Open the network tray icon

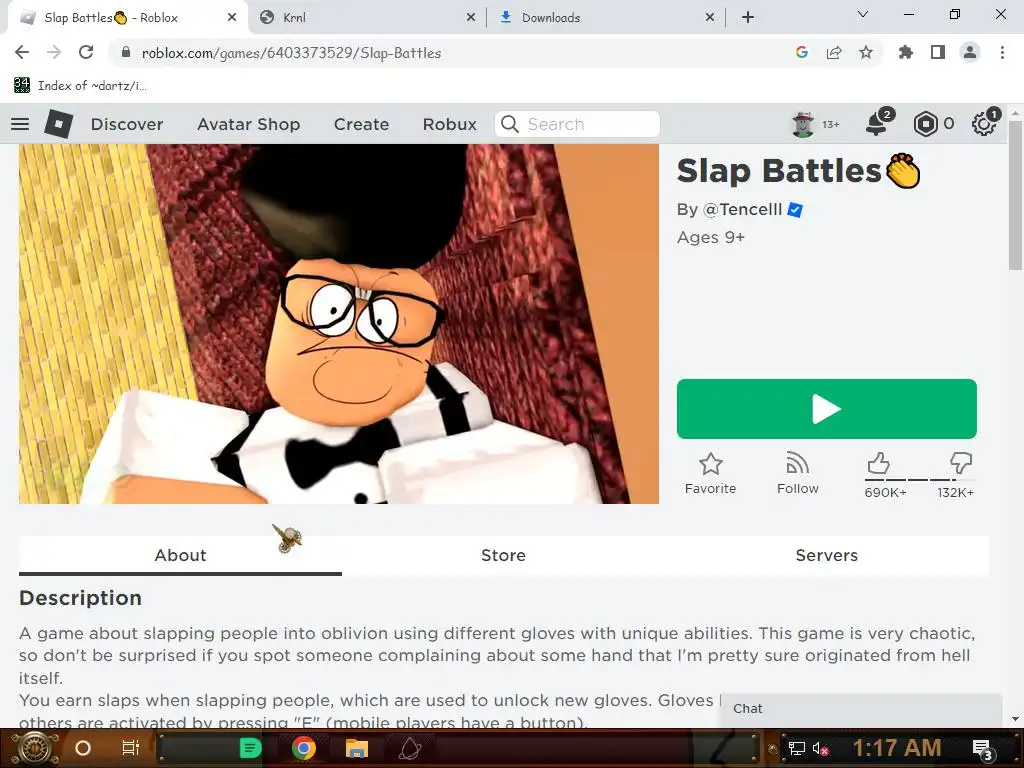(796, 748)
